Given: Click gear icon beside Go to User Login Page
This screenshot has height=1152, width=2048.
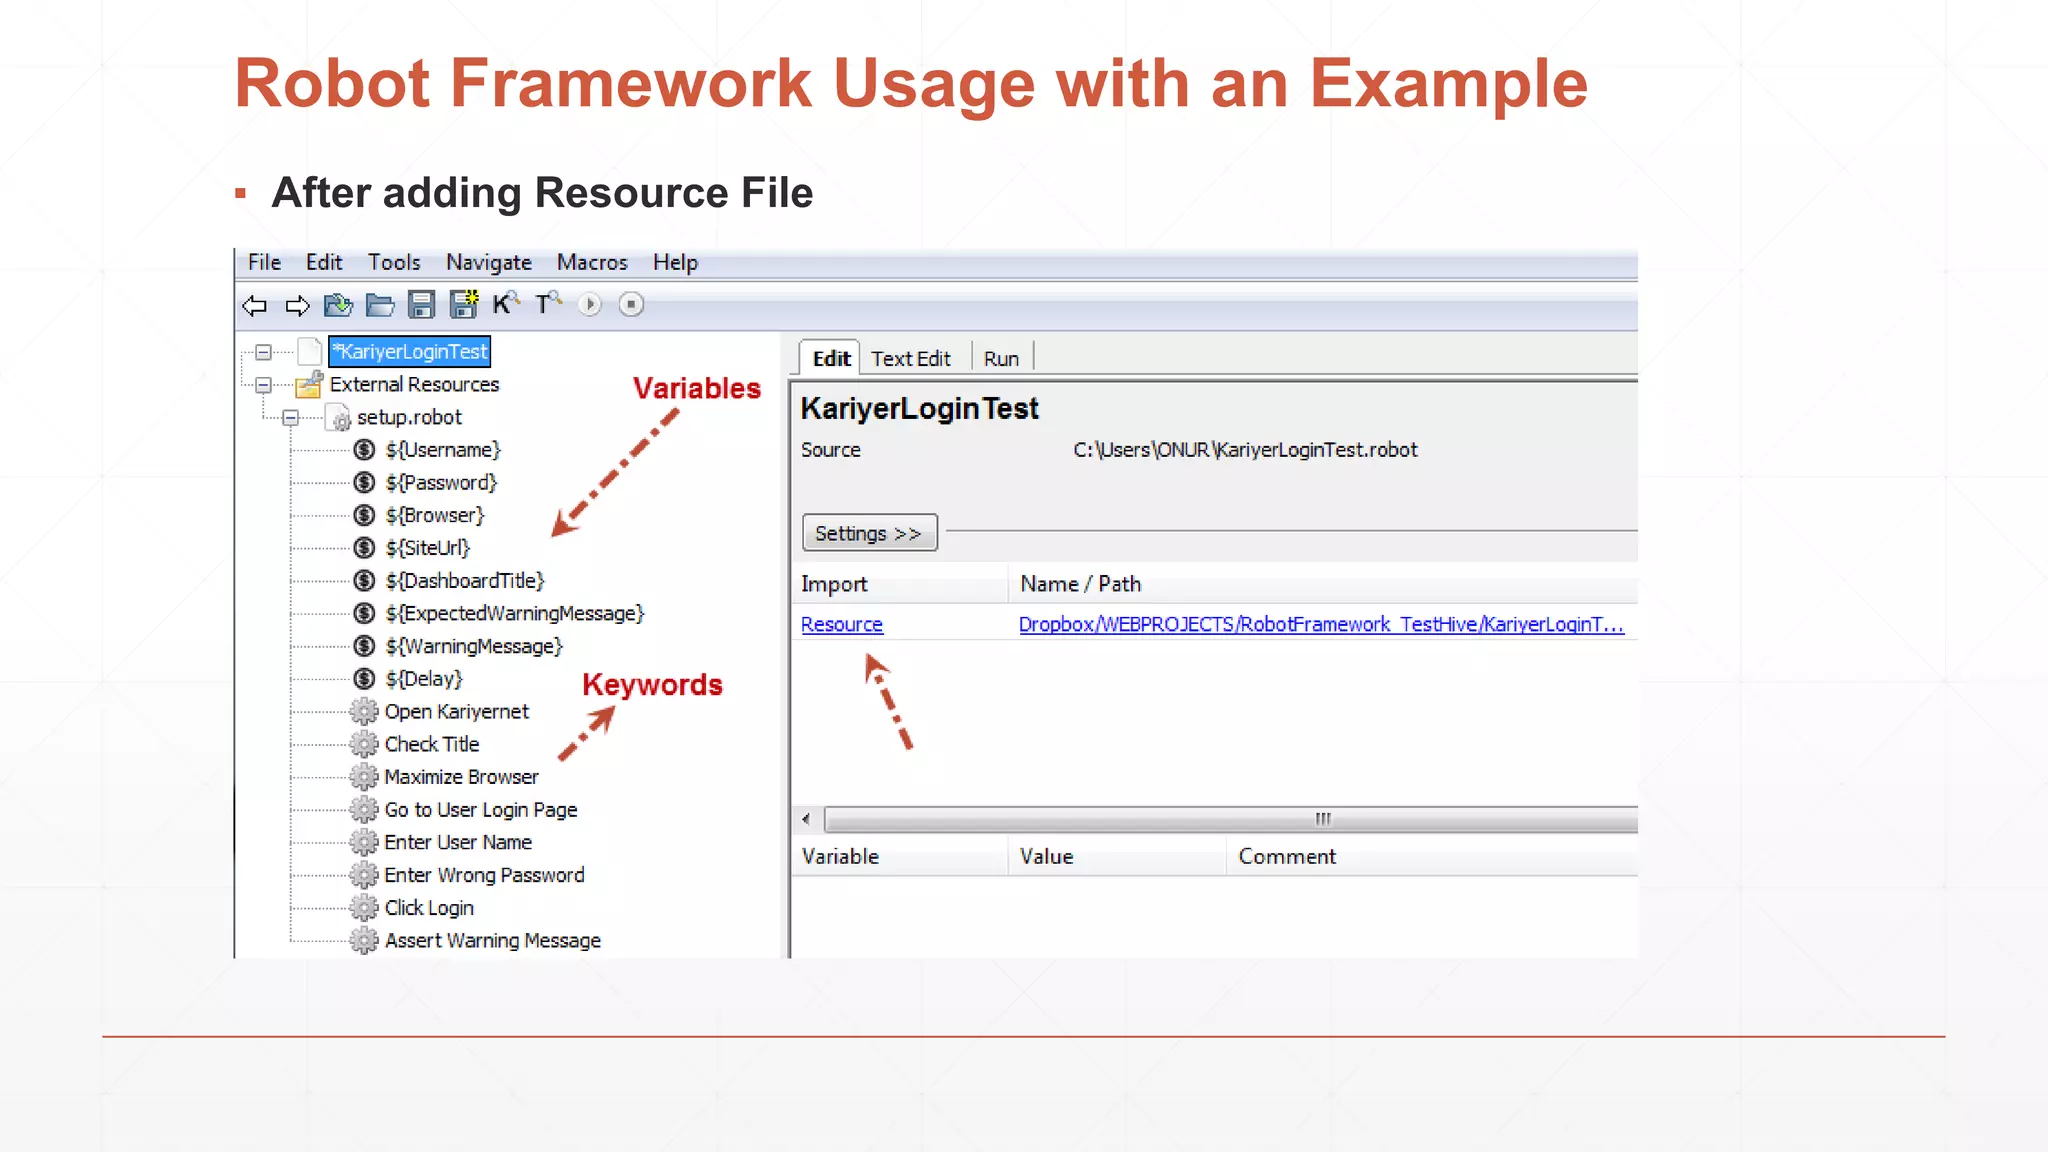Looking at the screenshot, I should pos(364,810).
